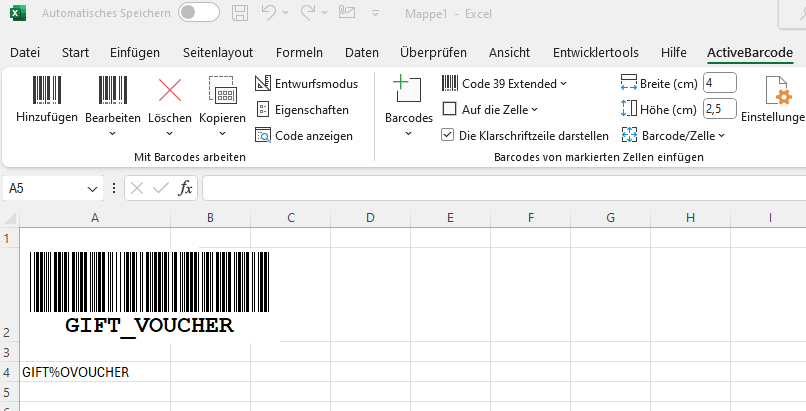Toggle the Automatisches Speichern switch
This screenshot has width=806, height=411.
click(199, 13)
